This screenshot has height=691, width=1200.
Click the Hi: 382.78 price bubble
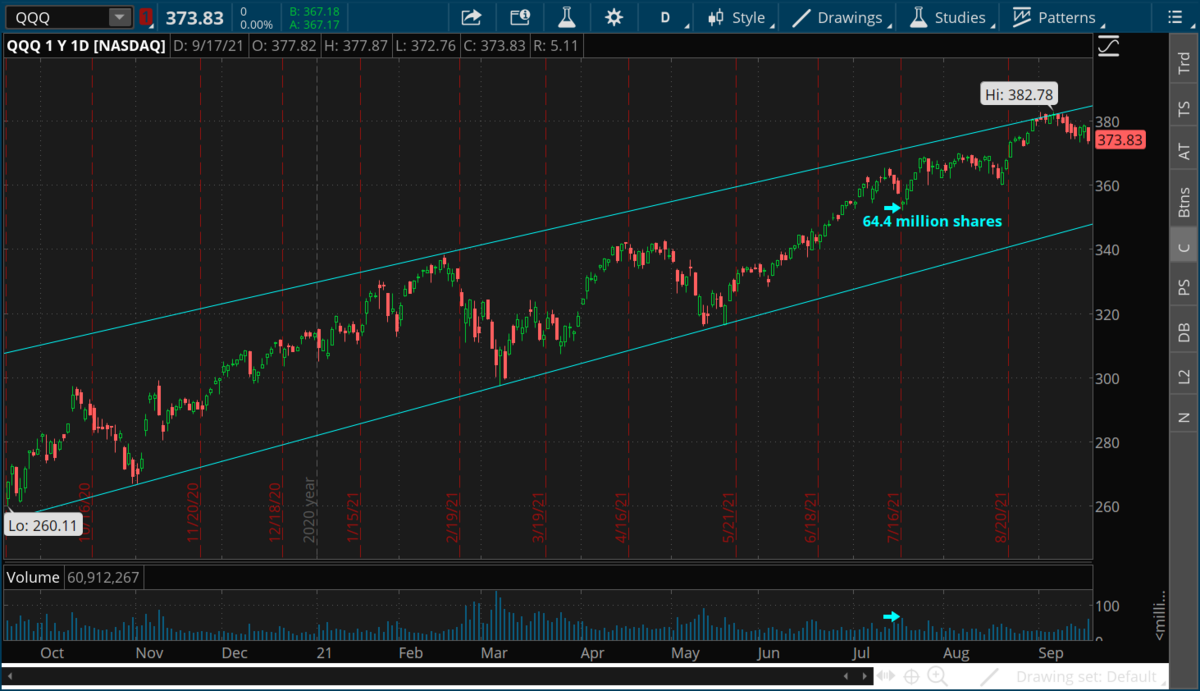pyautogui.click(x=1020, y=96)
